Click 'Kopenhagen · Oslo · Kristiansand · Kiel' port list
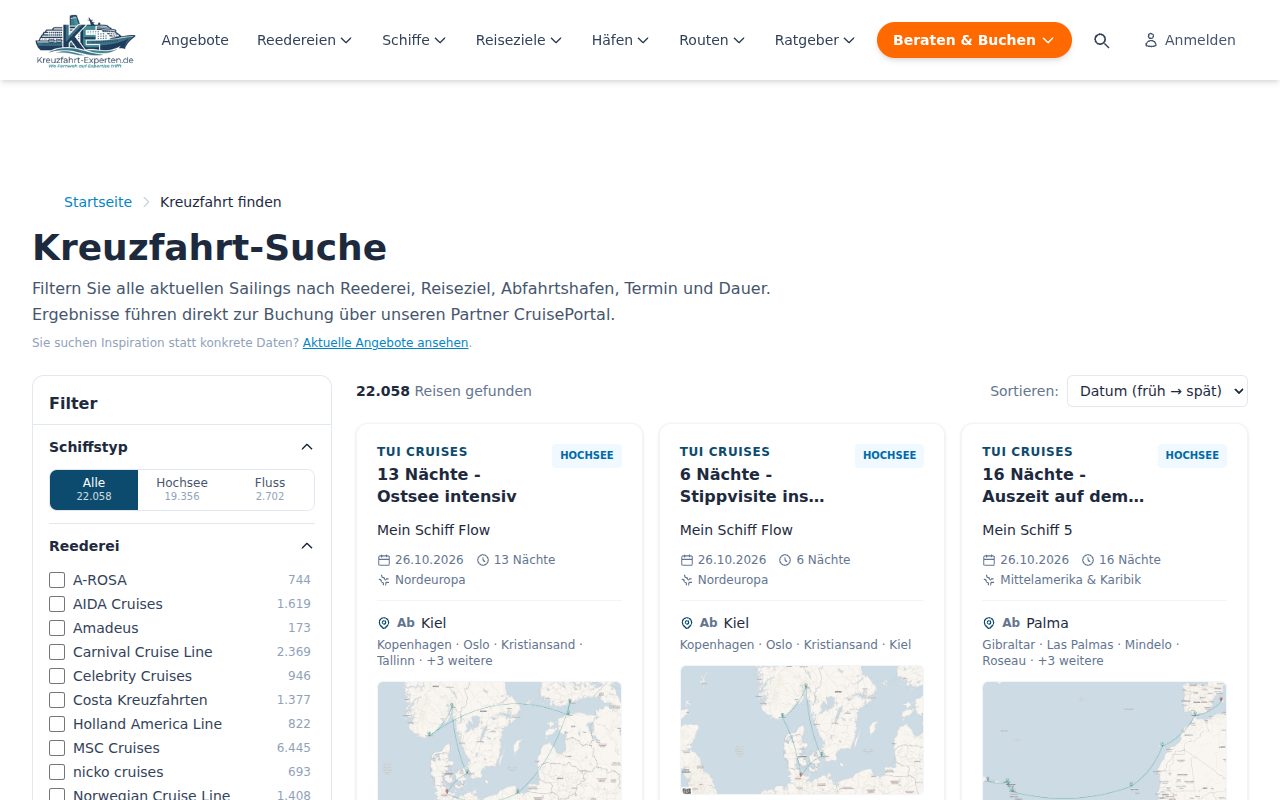This screenshot has height=800, width=1280. click(x=796, y=645)
